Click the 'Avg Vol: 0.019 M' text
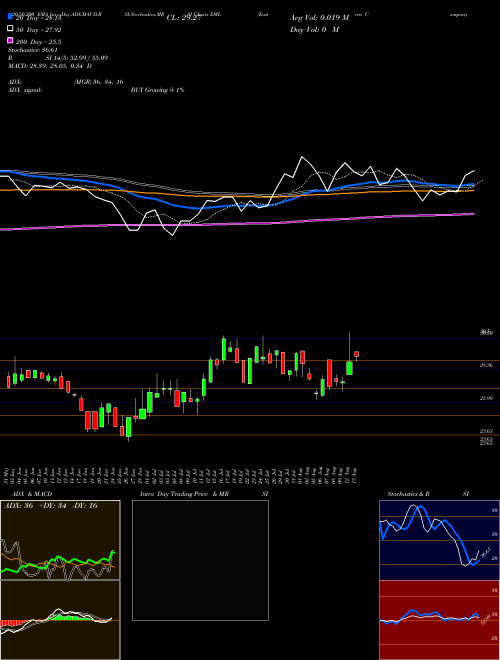 point(319,18)
